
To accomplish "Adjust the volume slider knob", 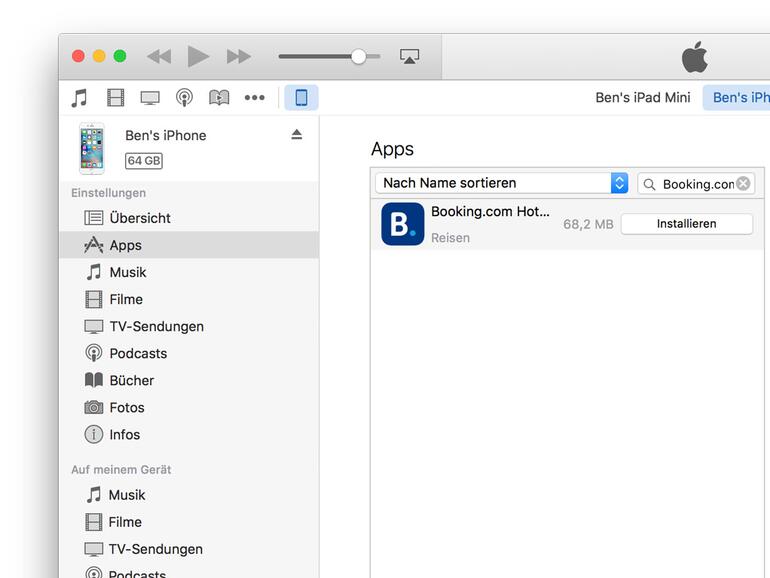I will coord(358,57).
